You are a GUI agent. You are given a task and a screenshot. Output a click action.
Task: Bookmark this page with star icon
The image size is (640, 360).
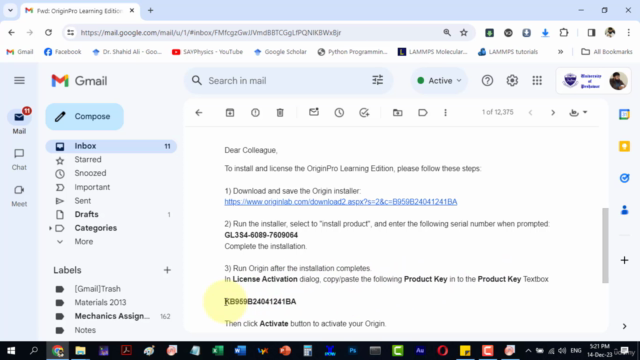point(464,33)
